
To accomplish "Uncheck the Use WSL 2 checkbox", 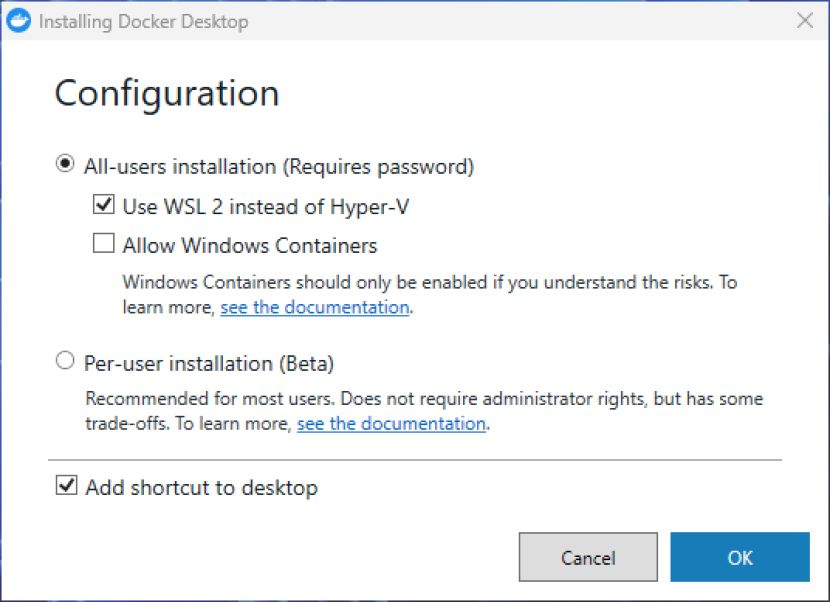I will [x=104, y=204].
